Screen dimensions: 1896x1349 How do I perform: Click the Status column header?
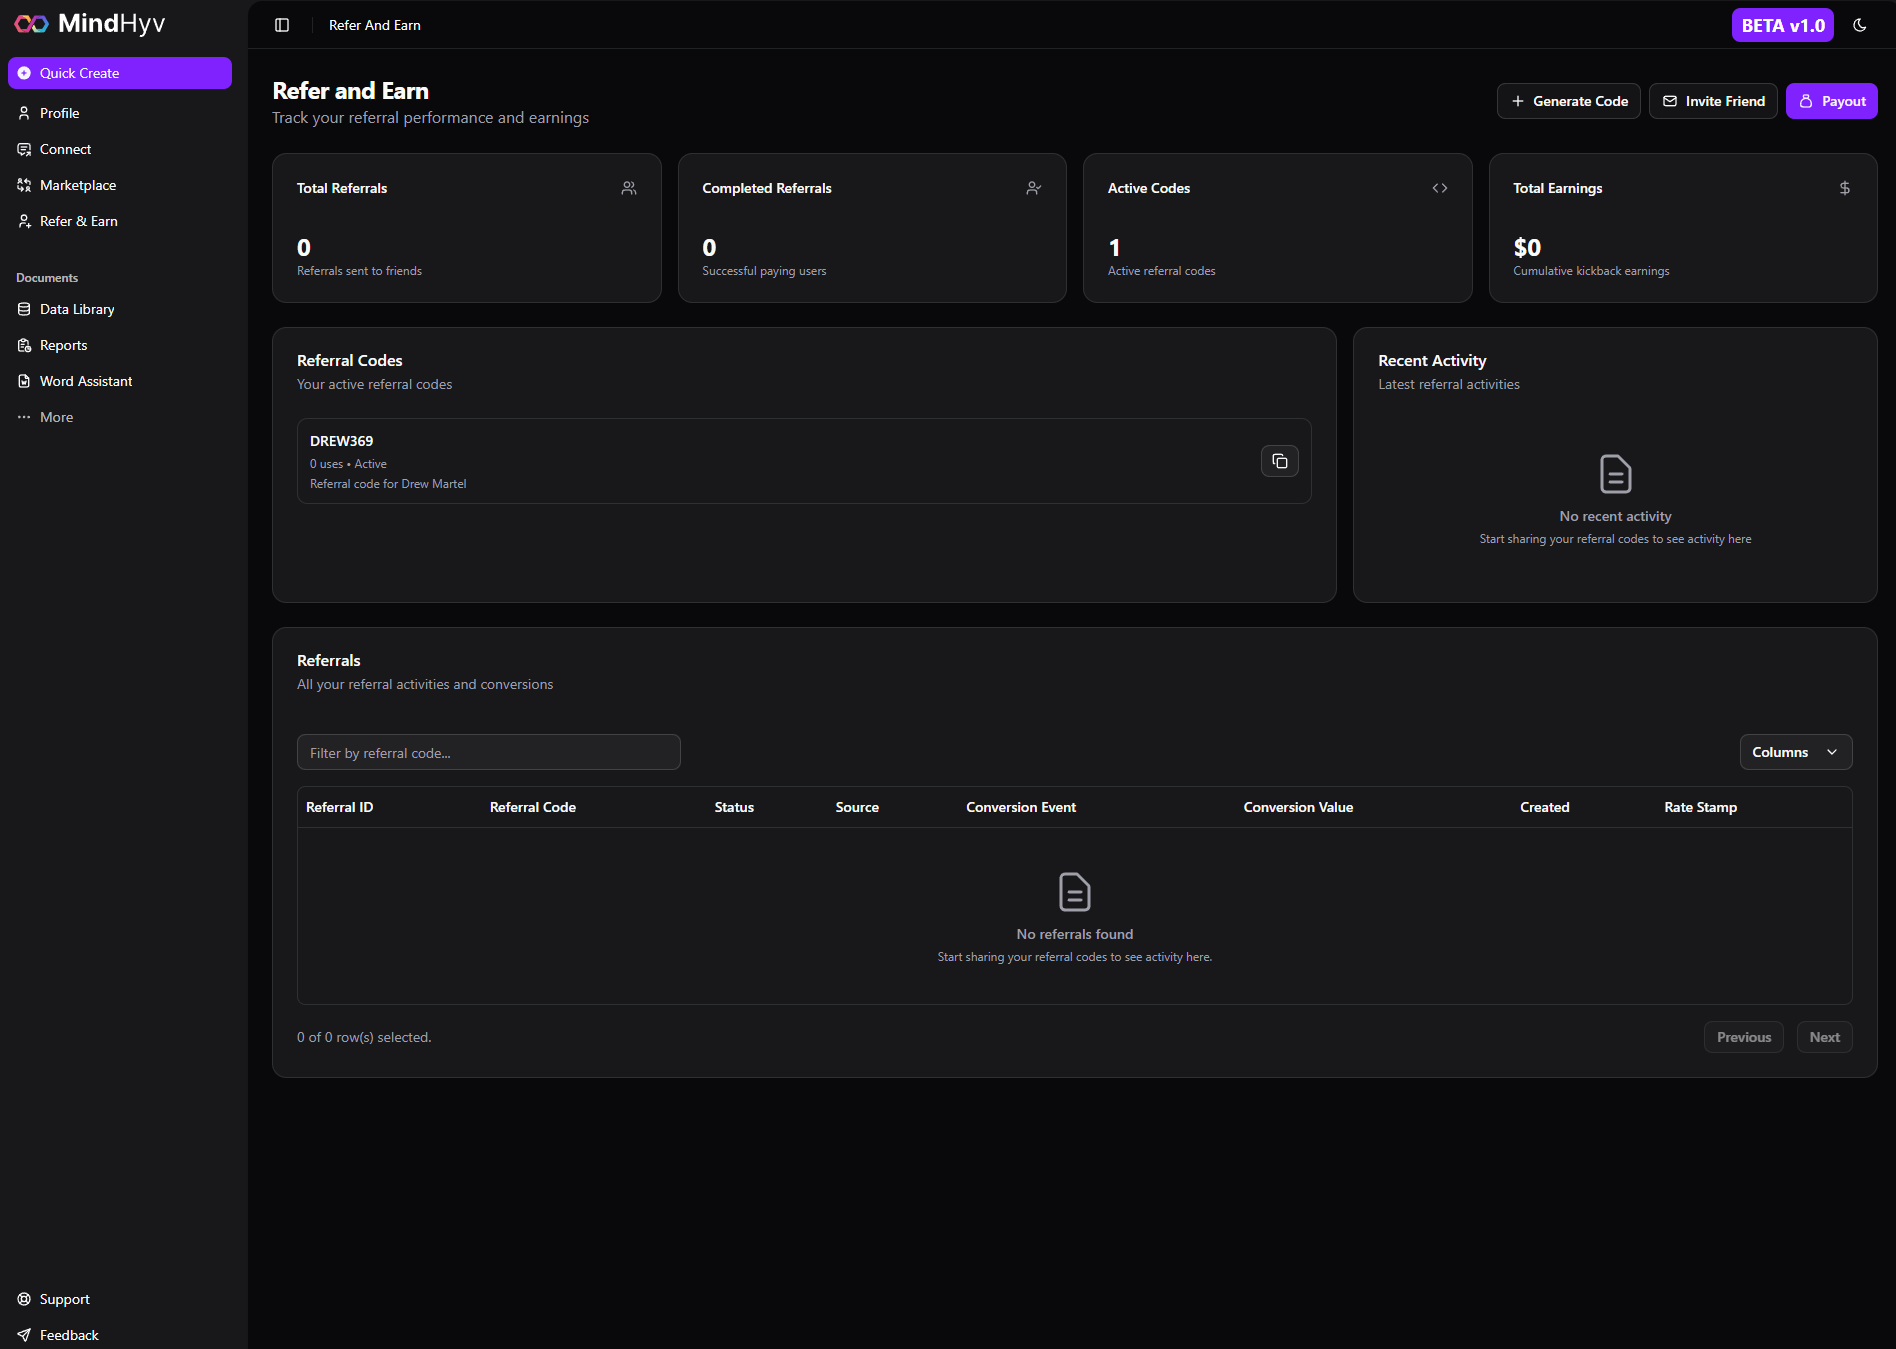(x=734, y=807)
